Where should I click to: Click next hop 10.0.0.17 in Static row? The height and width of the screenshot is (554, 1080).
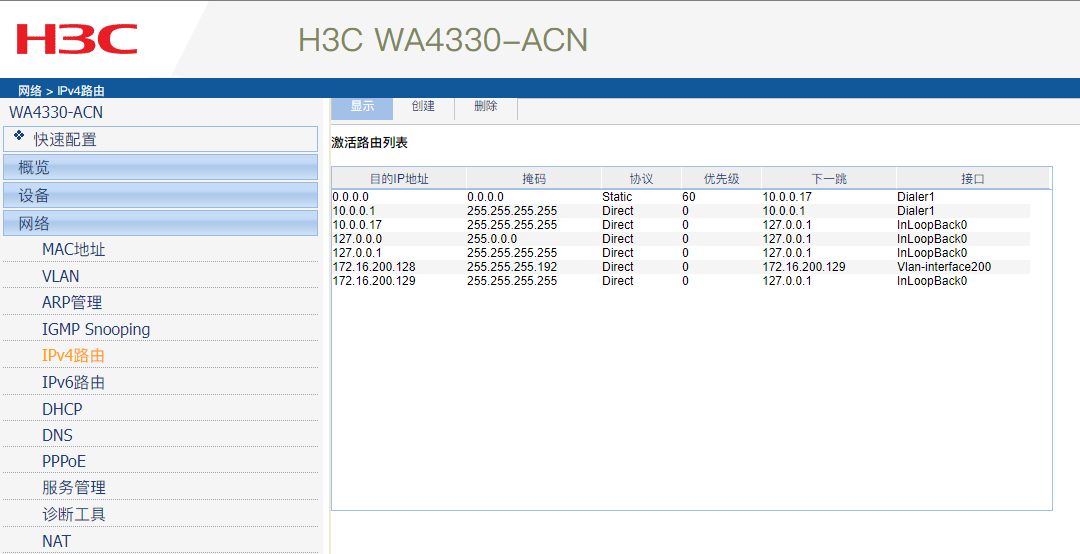[x=787, y=197]
